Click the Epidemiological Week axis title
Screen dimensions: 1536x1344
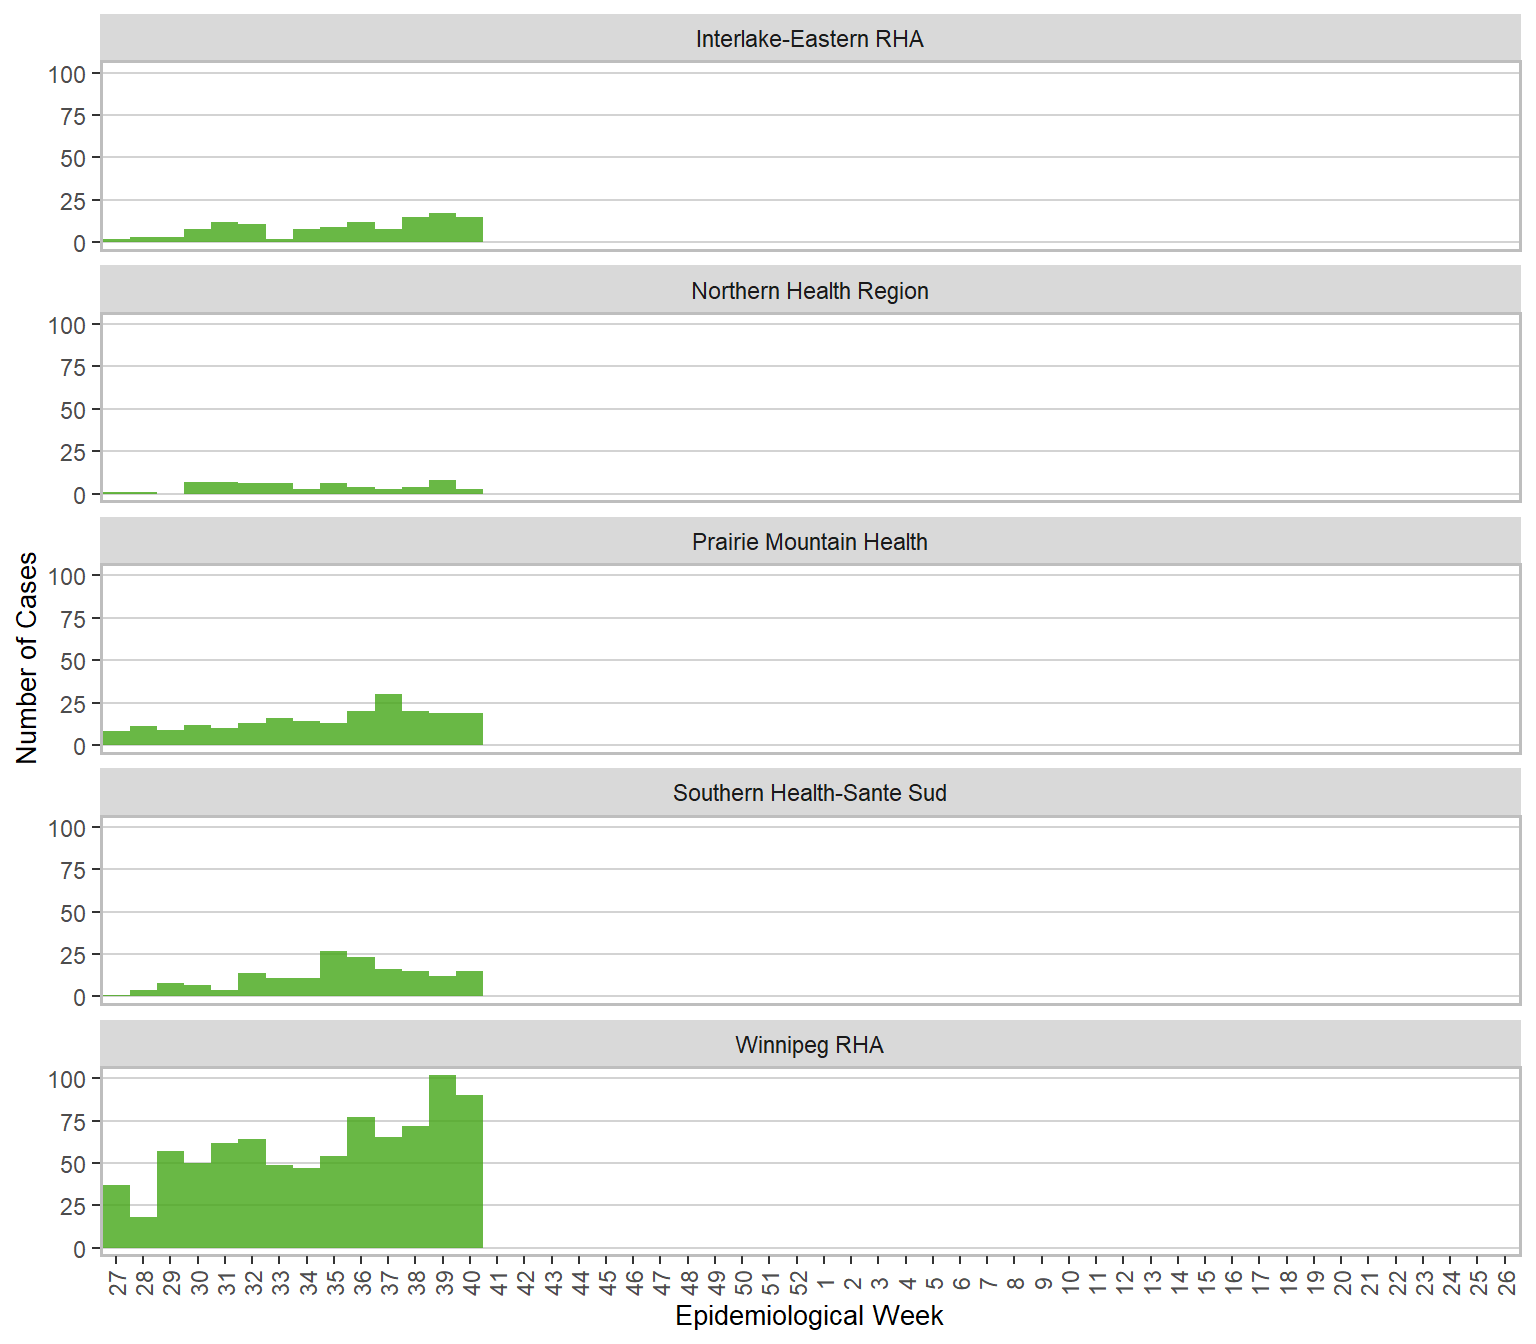pyautogui.click(x=809, y=1316)
